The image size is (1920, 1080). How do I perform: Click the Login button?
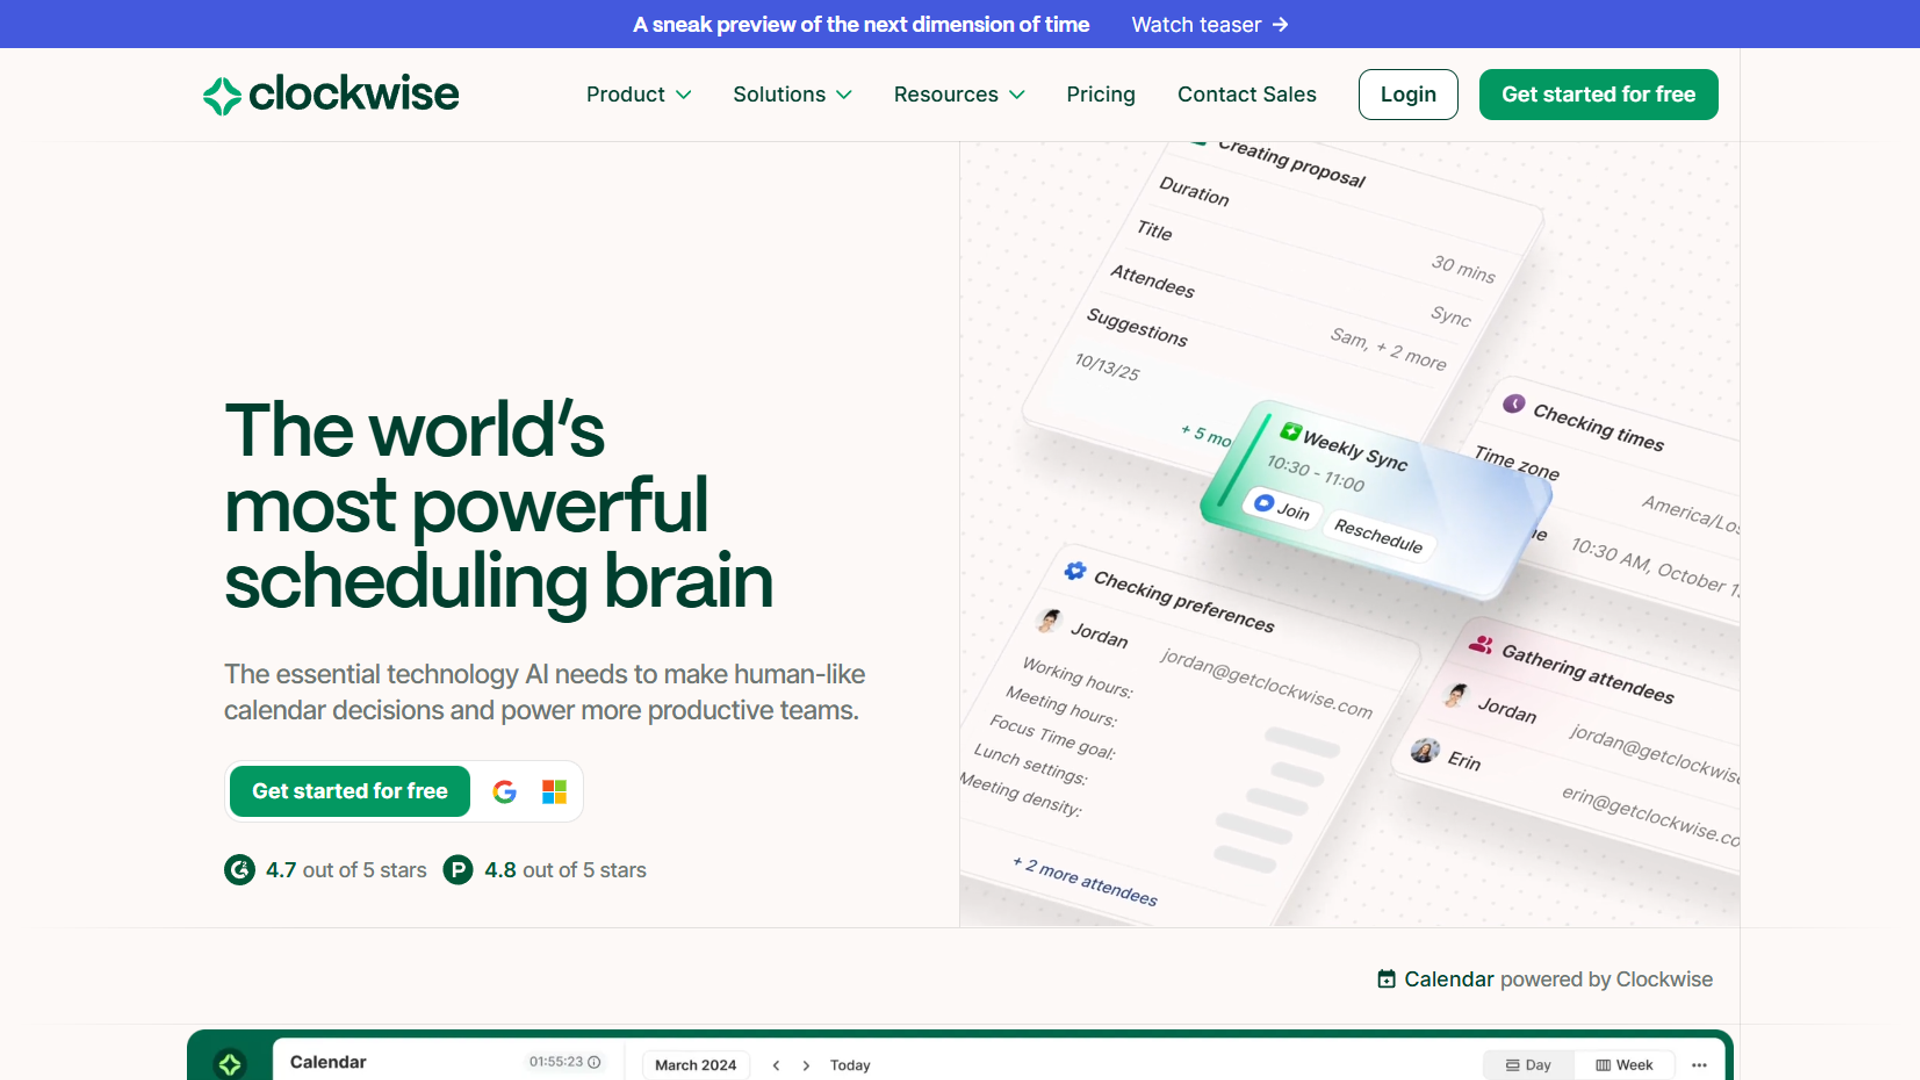(1407, 94)
